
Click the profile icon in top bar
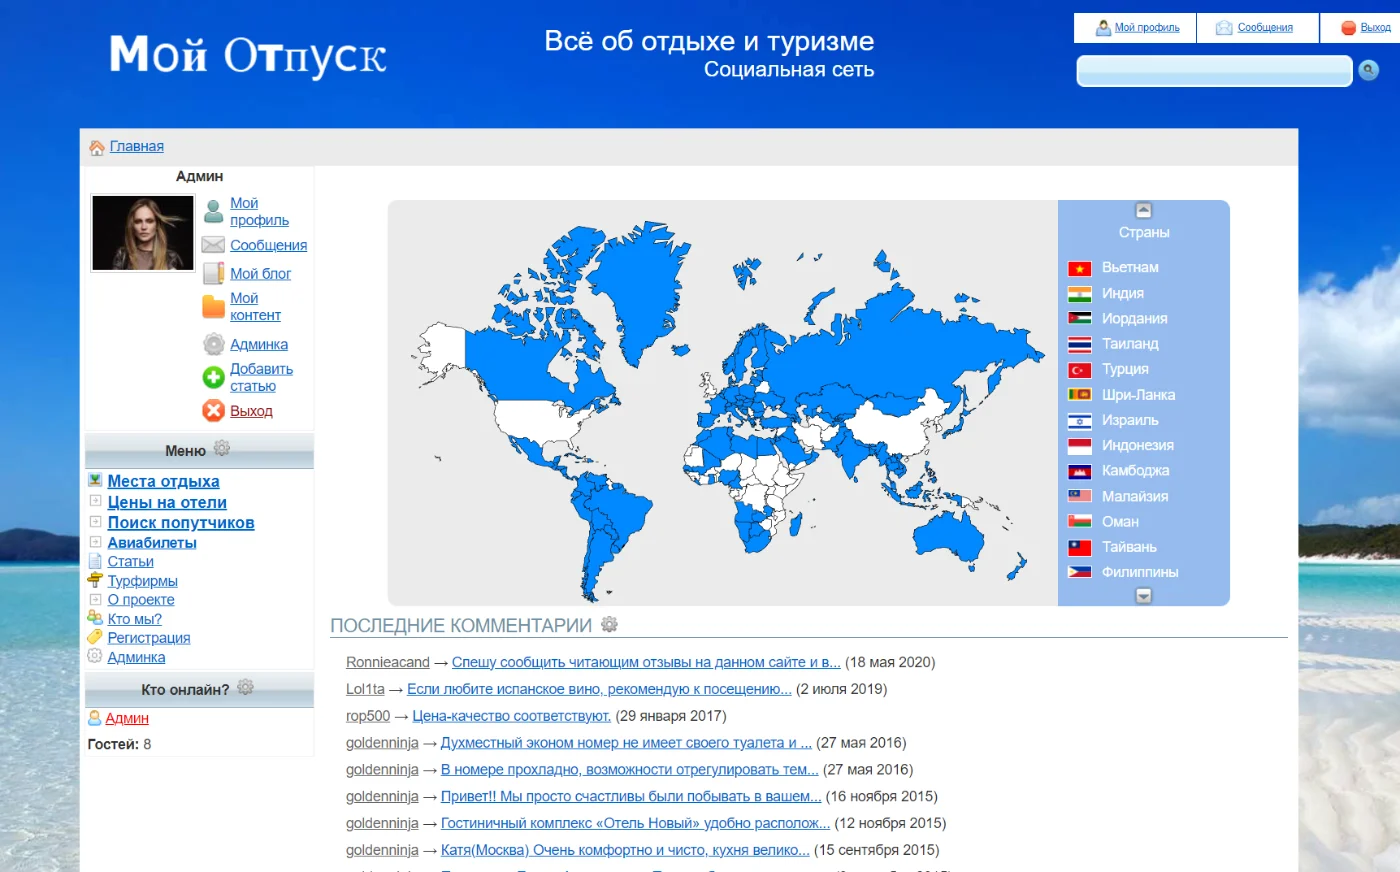tap(1103, 28)
